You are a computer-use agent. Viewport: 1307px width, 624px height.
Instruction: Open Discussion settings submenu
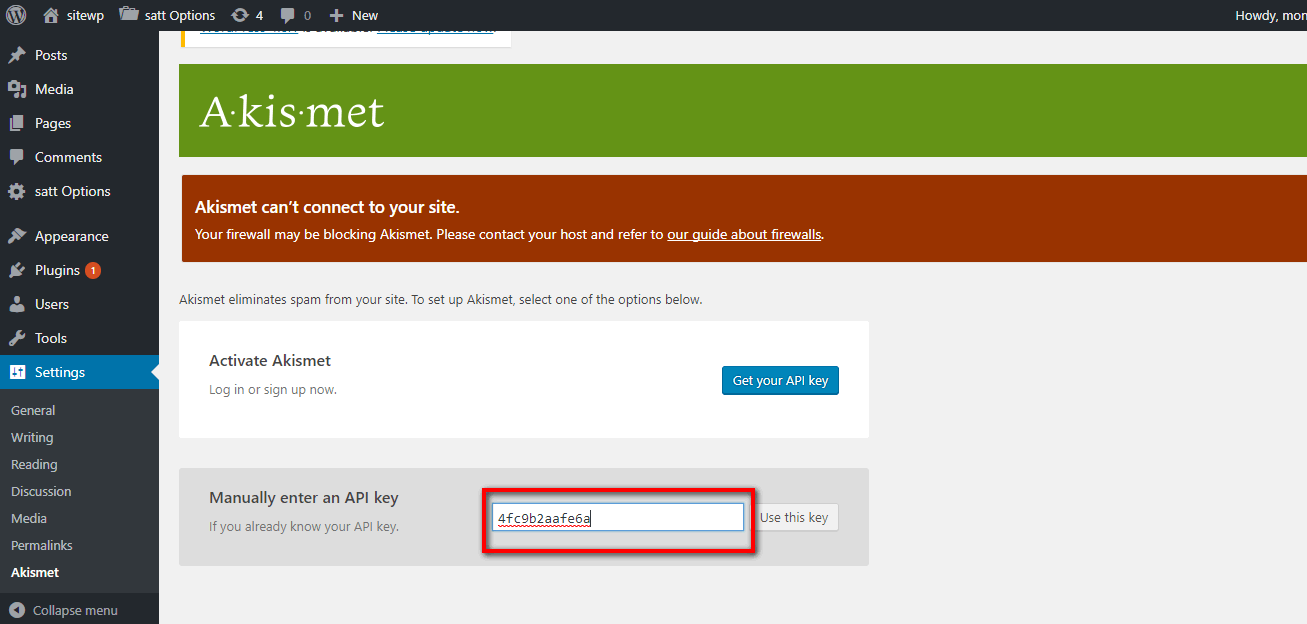(41, 492)
